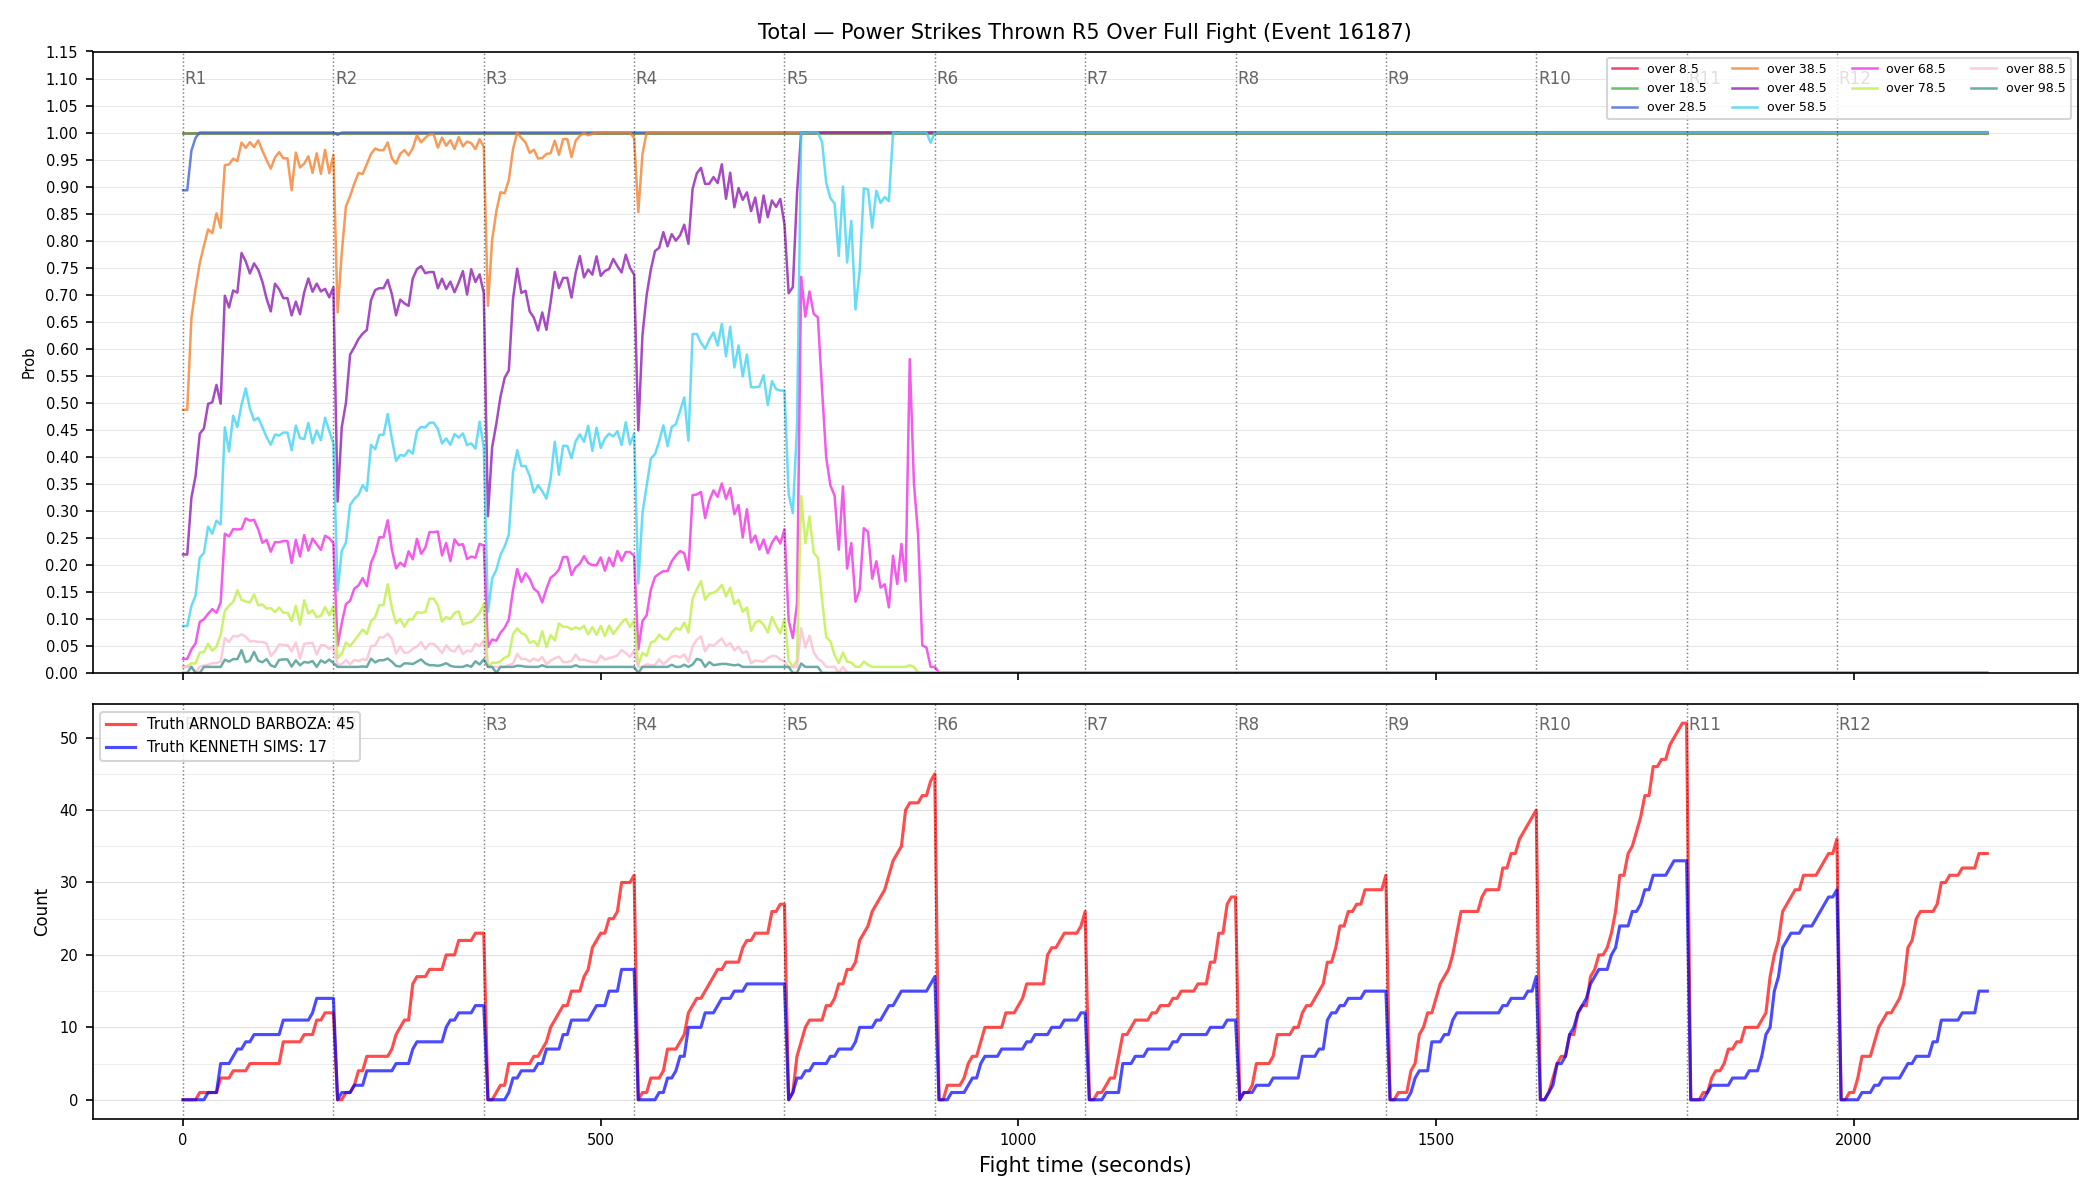2100x1200 pixels.
Task: Click the R6 round label in count chart
Action: (947, 724)
